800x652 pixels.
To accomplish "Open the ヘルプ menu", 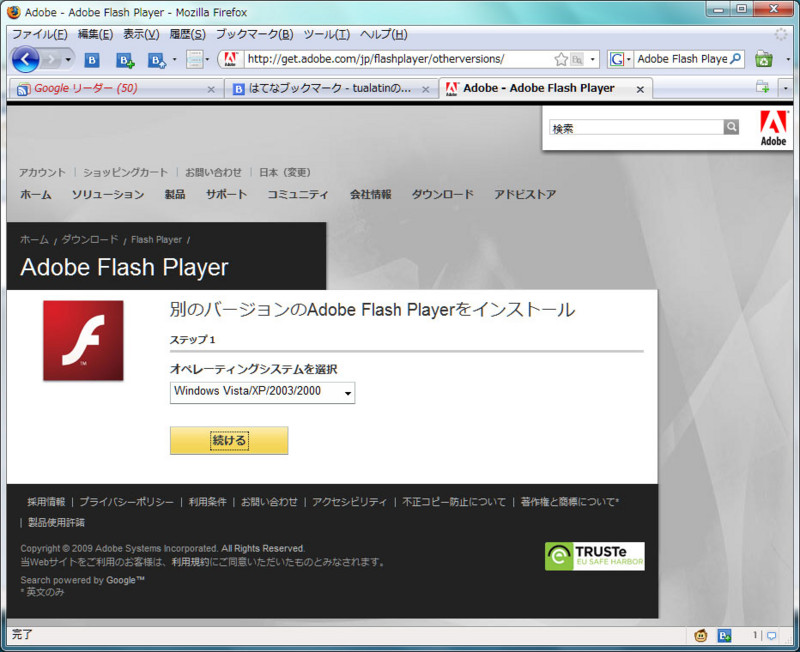I will [x=384, y=35].
